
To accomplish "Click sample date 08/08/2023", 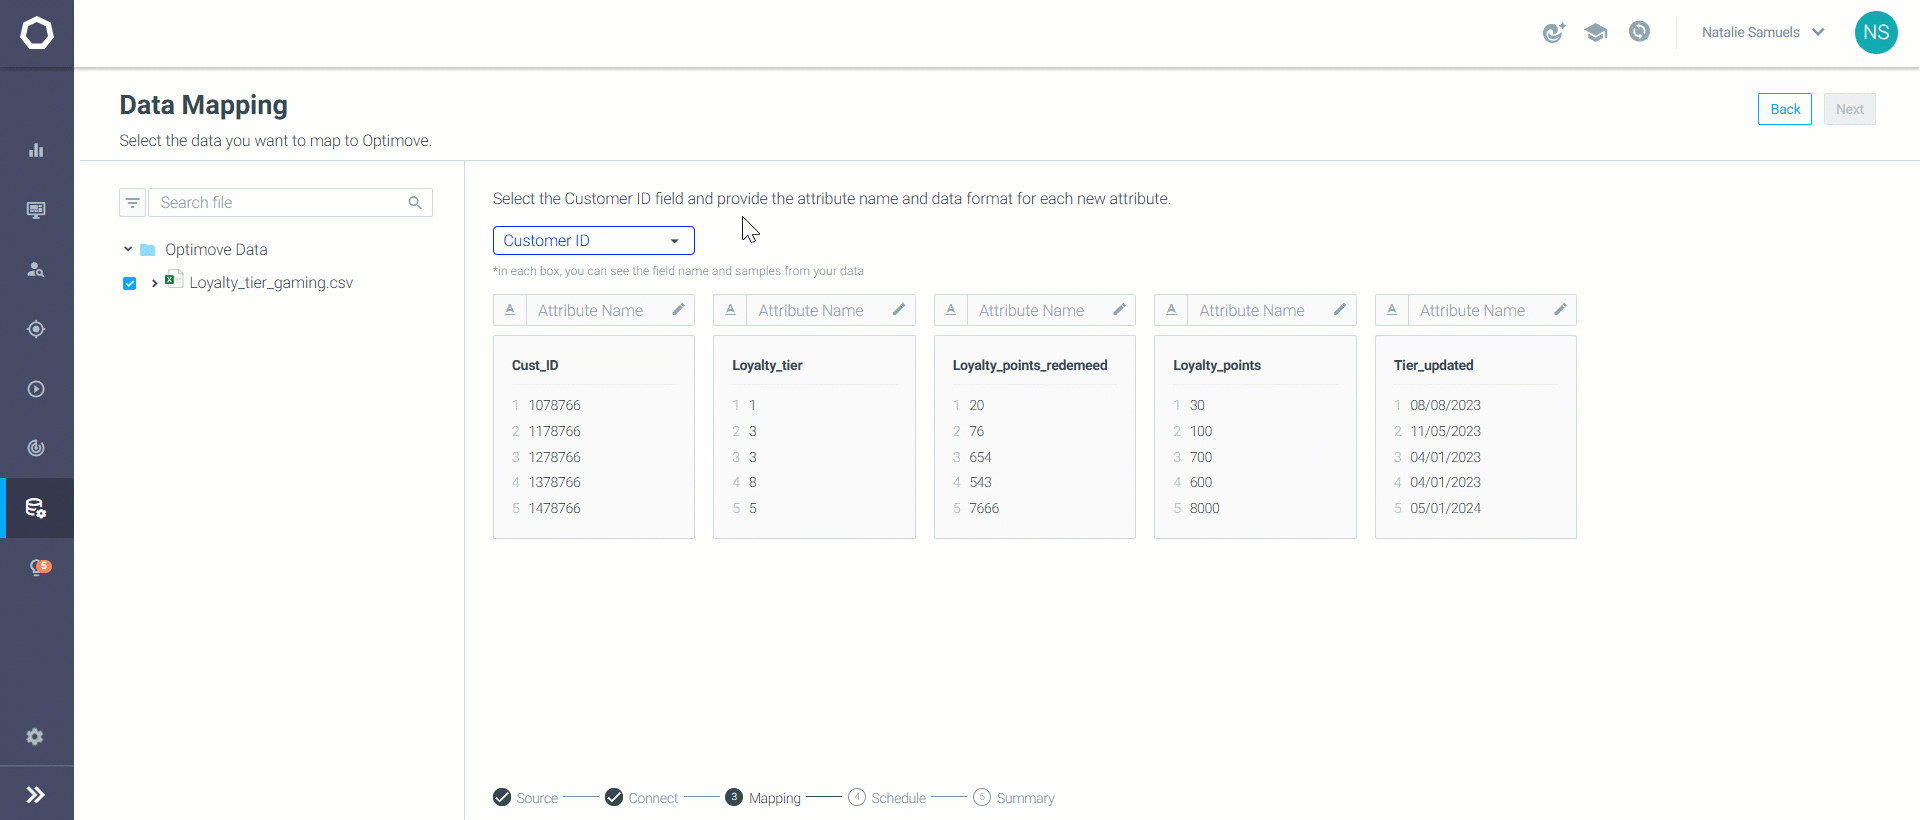I will 1445,405.
